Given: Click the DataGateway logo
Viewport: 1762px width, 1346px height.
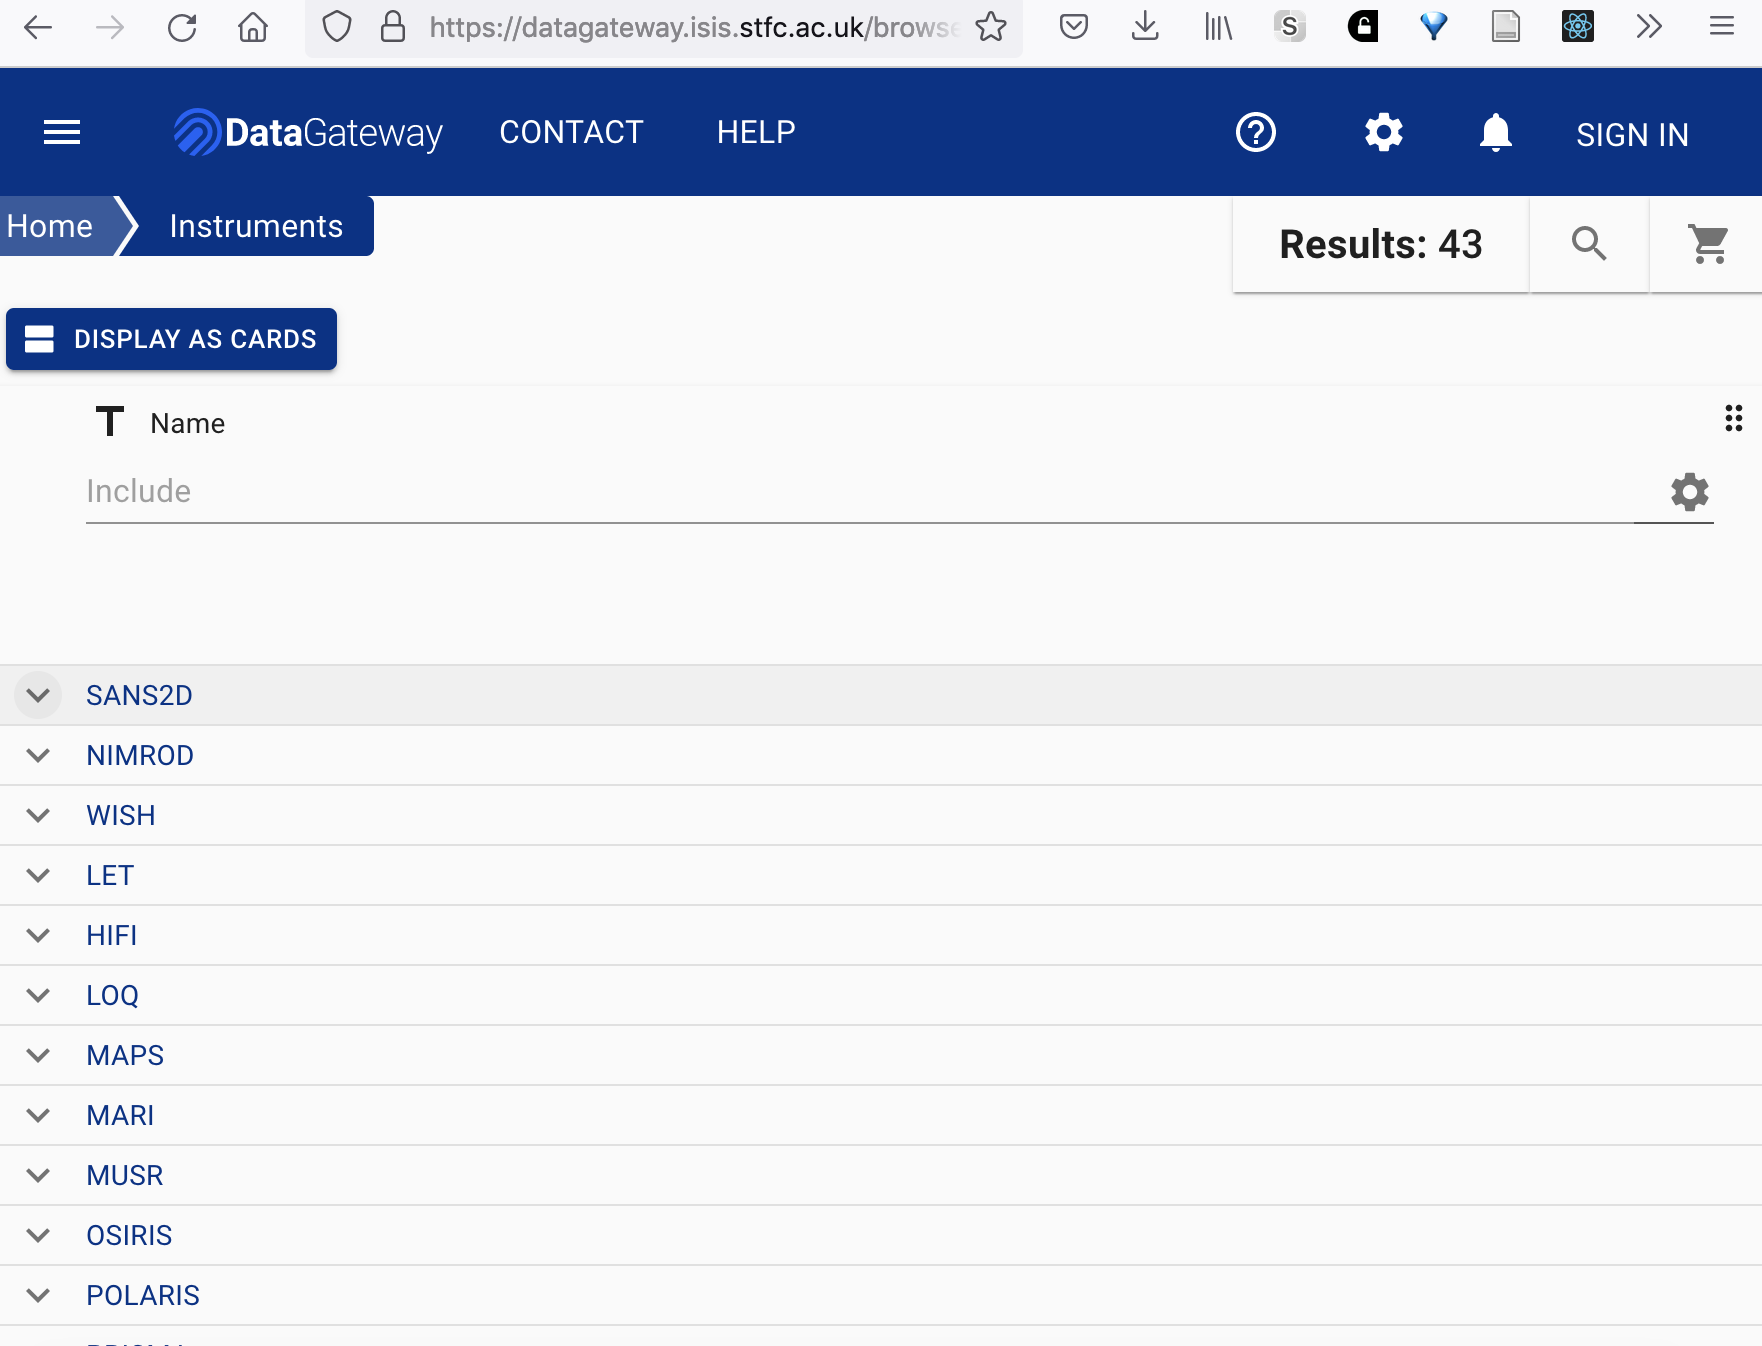Looking at the screenshot, I should [308, 131].
